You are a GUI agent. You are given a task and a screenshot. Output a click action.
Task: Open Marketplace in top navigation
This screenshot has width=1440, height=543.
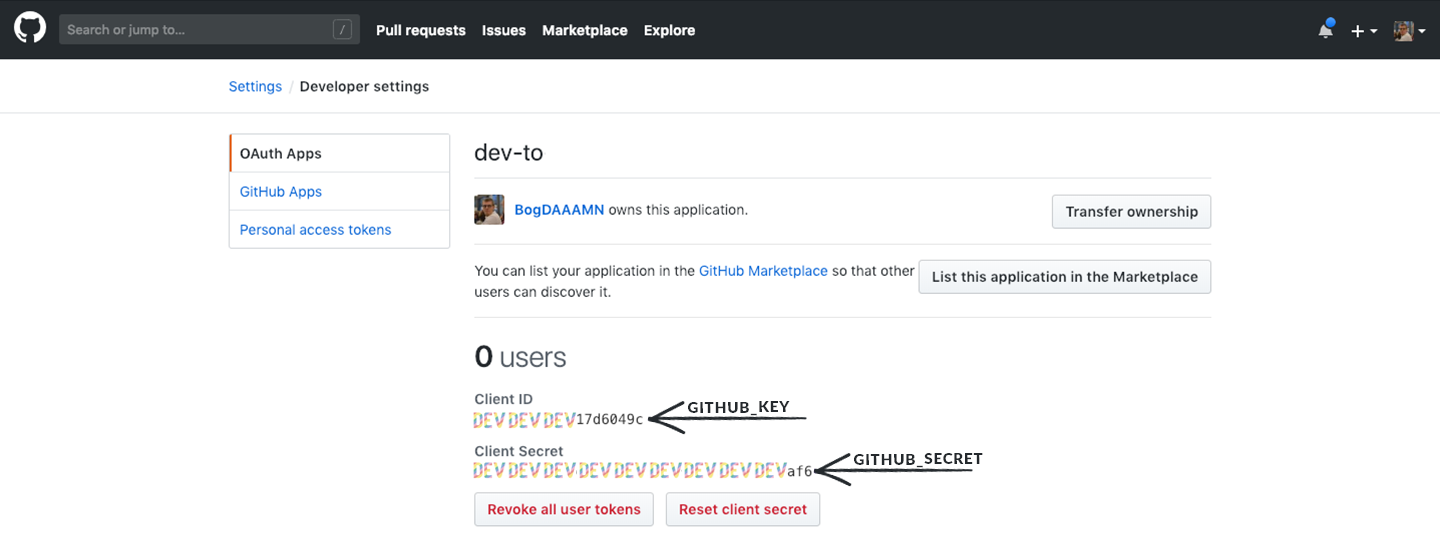tap(585, 30)
